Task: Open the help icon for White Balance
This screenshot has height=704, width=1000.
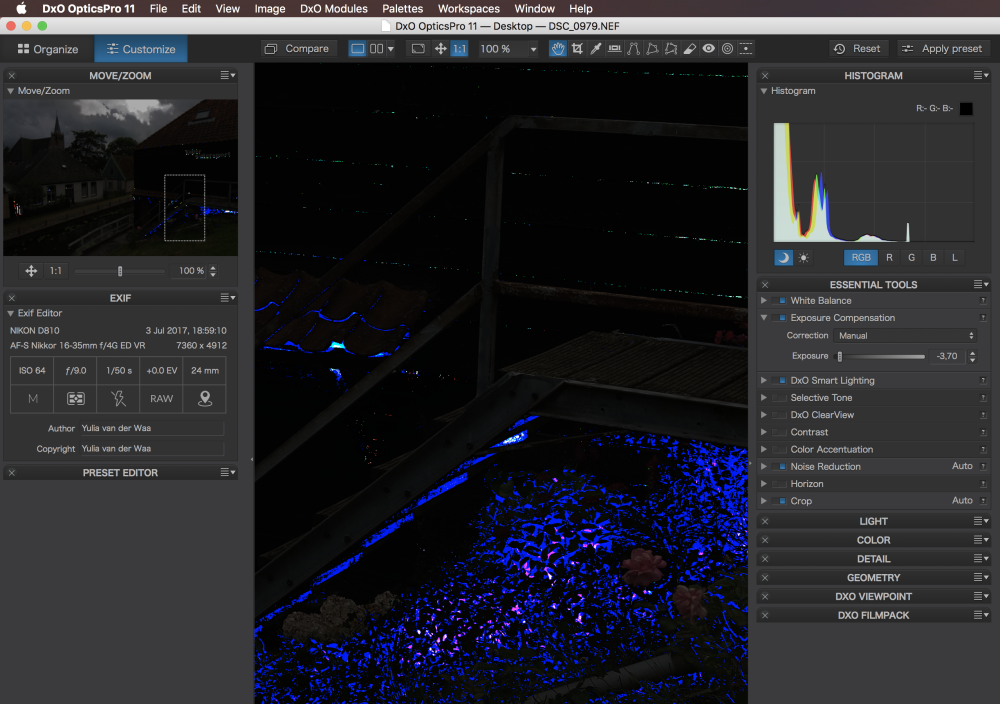Action: coord(983,300)
